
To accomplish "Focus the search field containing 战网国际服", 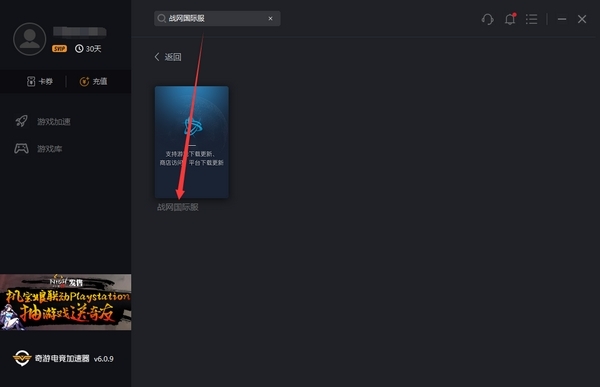I will tap(217, 18).
